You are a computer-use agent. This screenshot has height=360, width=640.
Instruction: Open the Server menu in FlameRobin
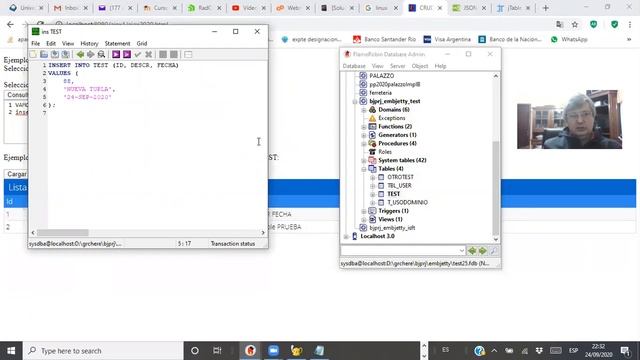pos(397,66)
